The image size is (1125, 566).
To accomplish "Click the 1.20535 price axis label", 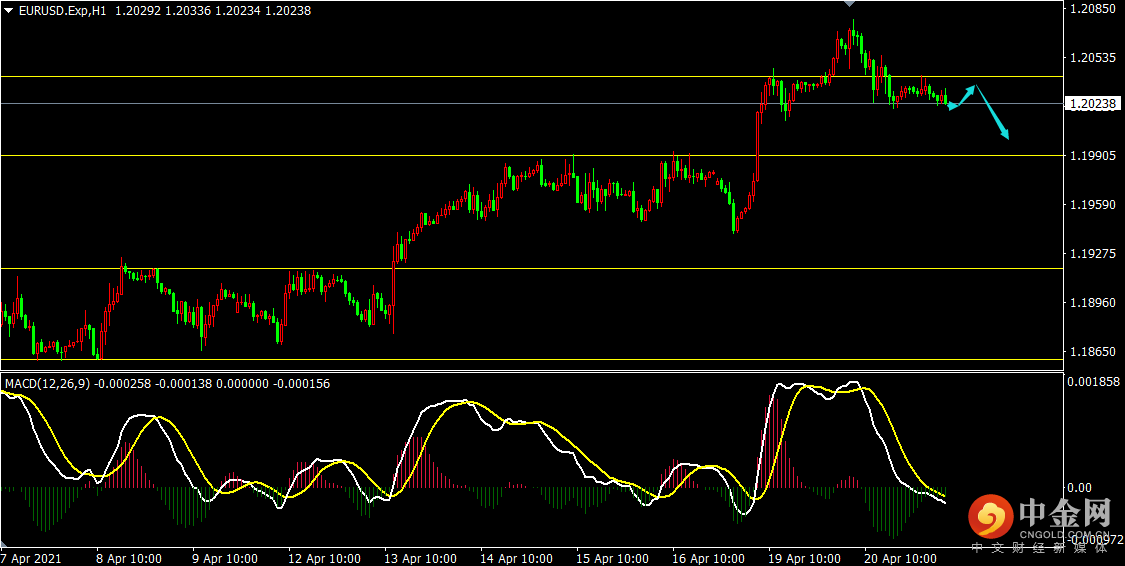I will point(1093,57).
